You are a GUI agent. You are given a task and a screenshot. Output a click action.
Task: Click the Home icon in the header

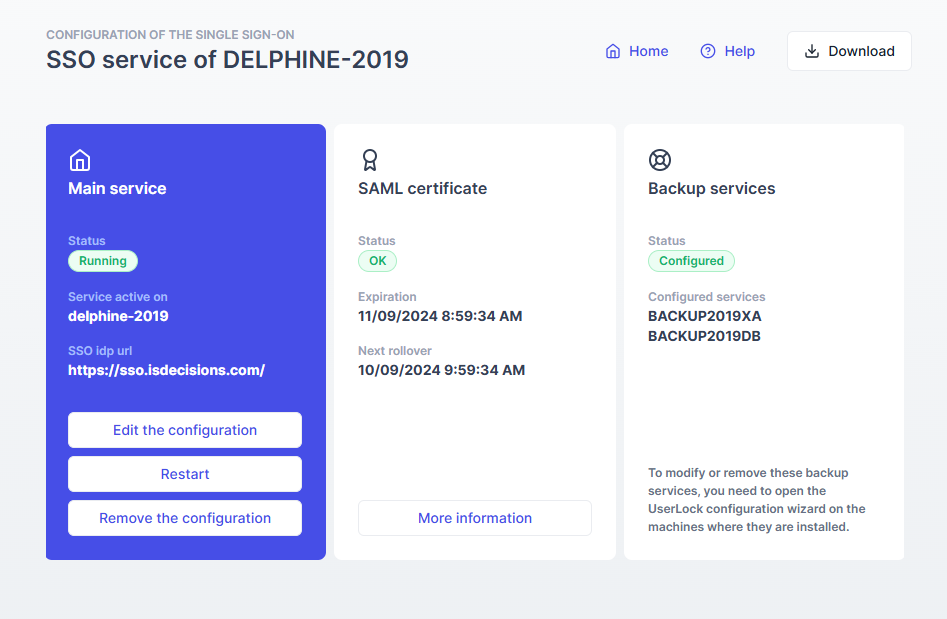pos(613,51)
